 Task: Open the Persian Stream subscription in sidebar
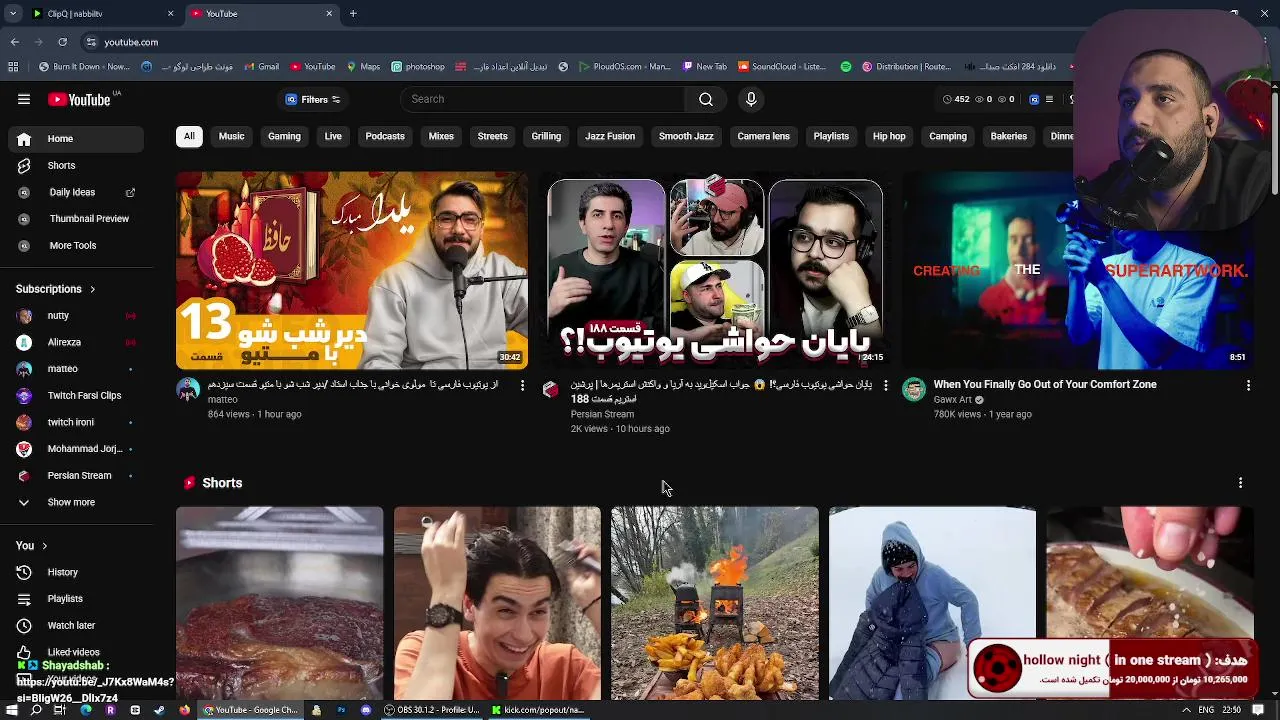coord(76,475)
